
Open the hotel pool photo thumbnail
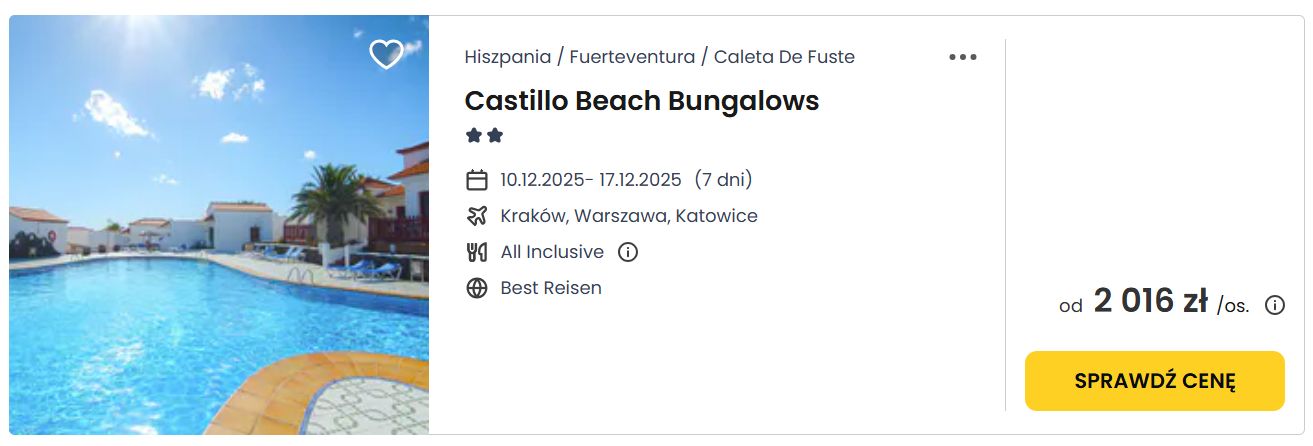click(219, 225)
